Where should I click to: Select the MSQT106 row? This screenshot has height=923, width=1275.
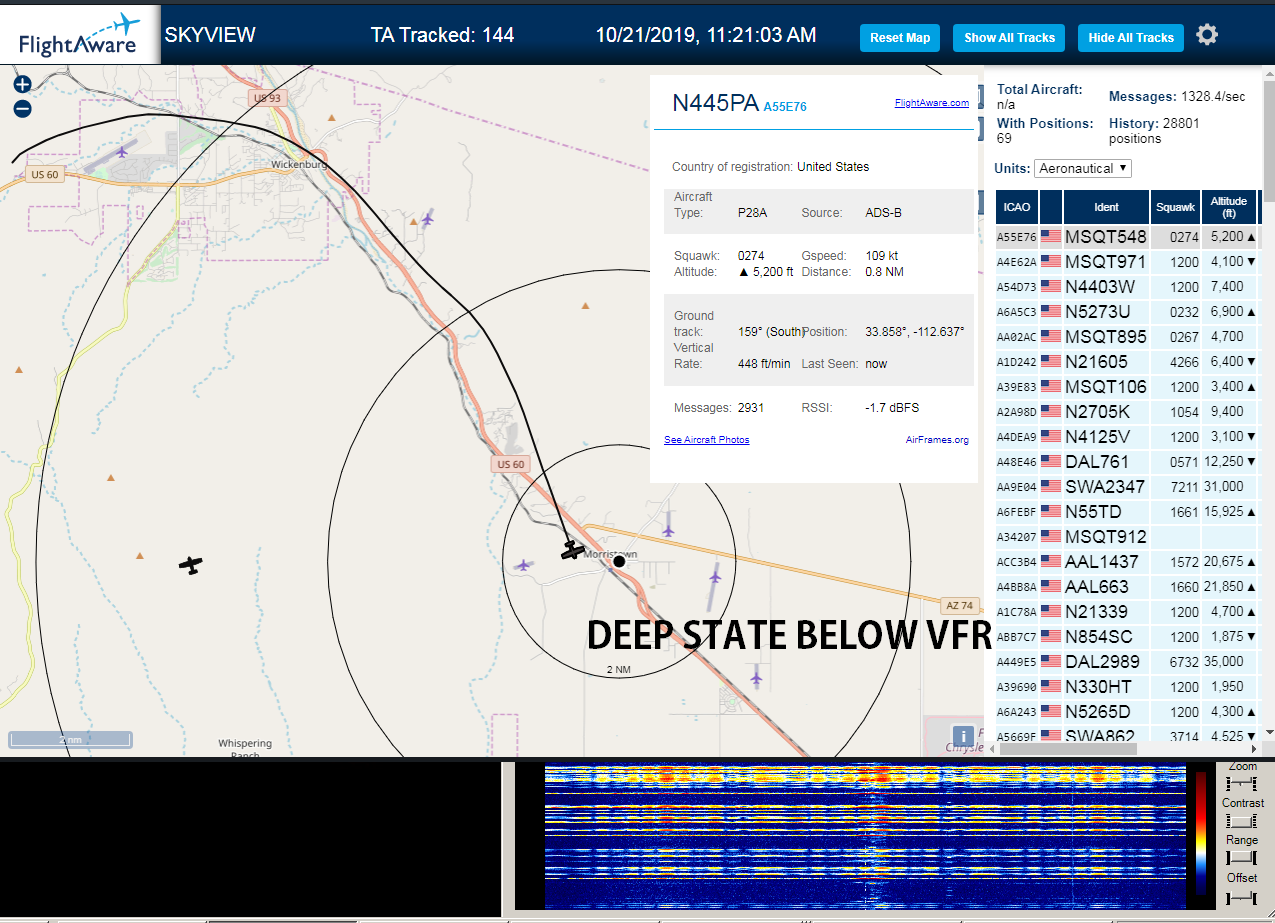pos(1127,387)
